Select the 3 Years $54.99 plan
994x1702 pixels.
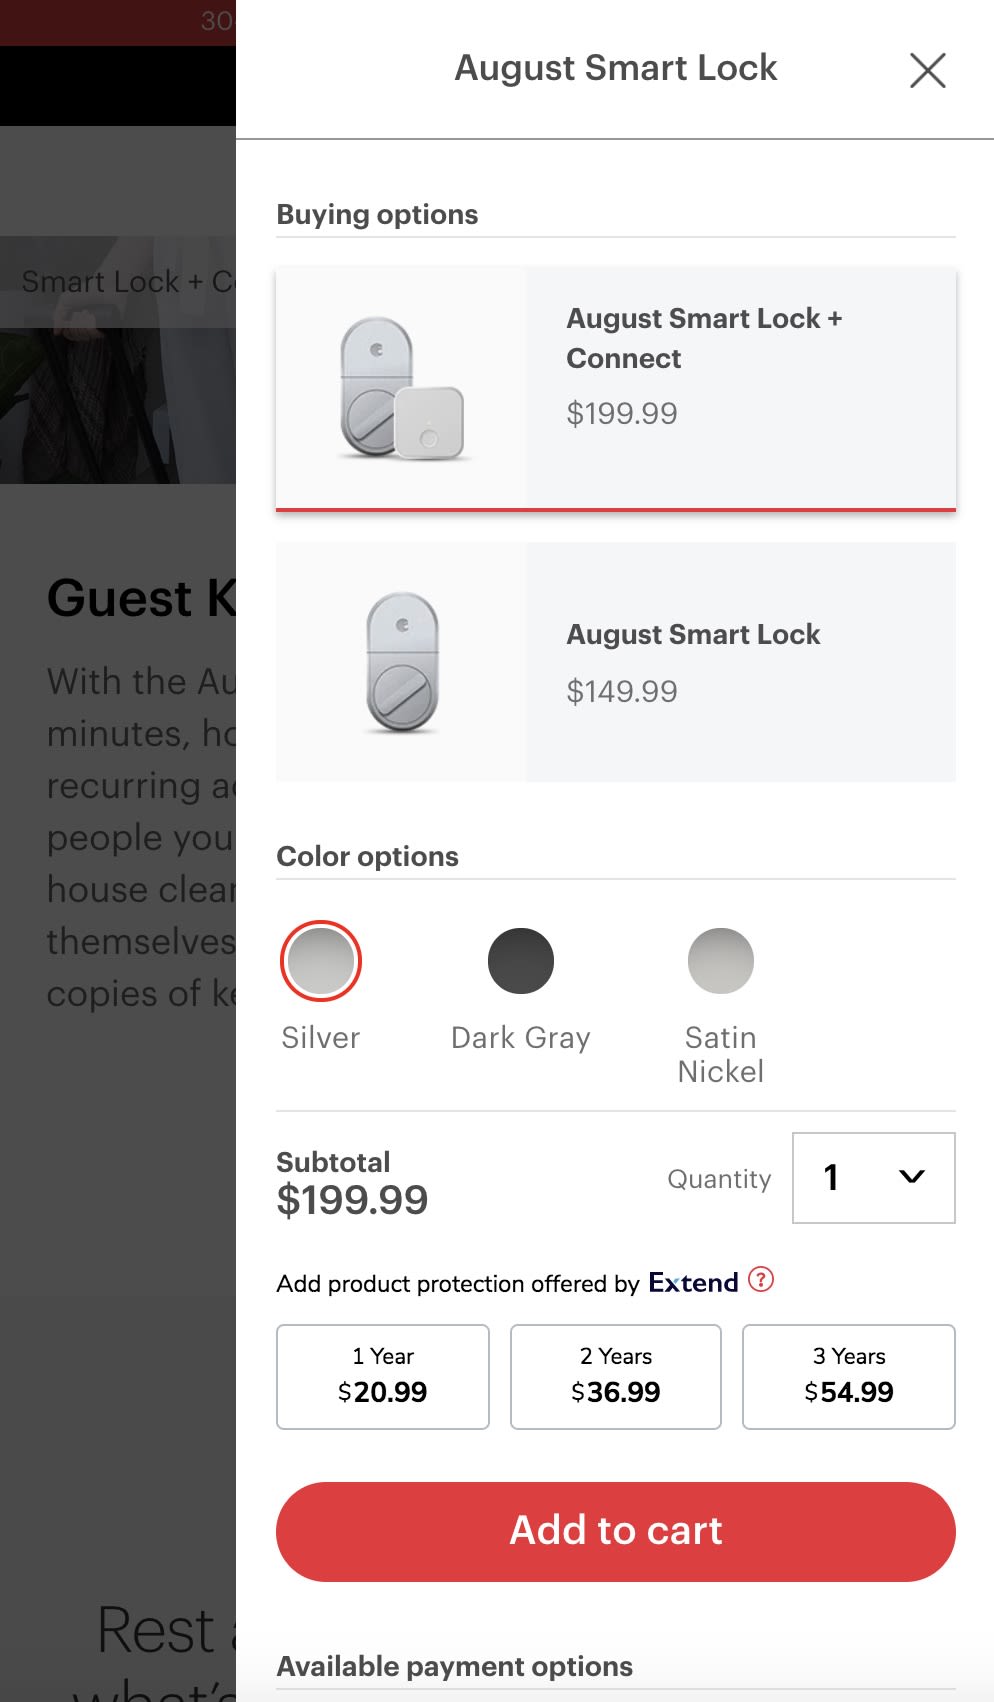(x=849, y=1377)
